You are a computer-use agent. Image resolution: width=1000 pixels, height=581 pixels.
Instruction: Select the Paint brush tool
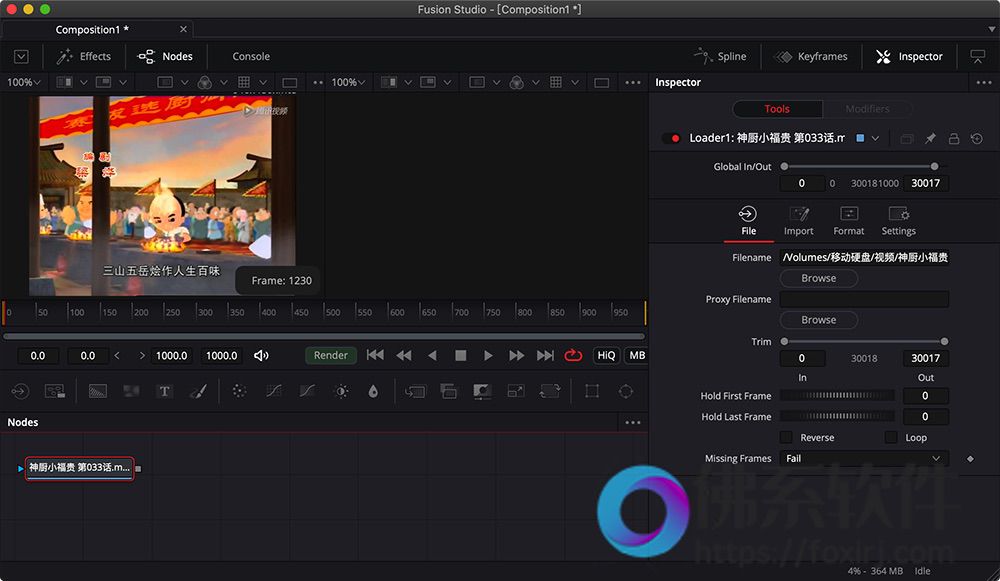[x=198, y=391]
